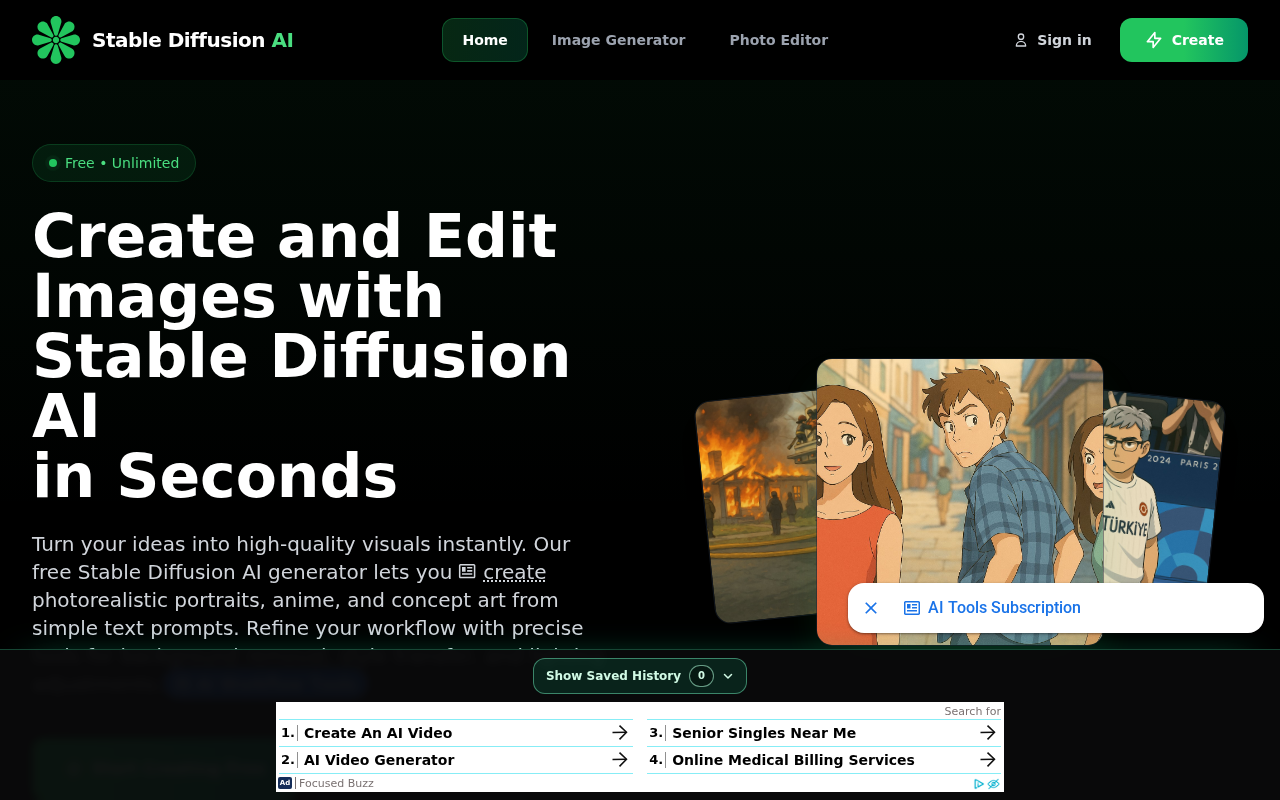The width and height of the screenshot is (1280, 800).
Task: Click the arrow next to Senior Singles Near Me
Action: coord(988,733)
